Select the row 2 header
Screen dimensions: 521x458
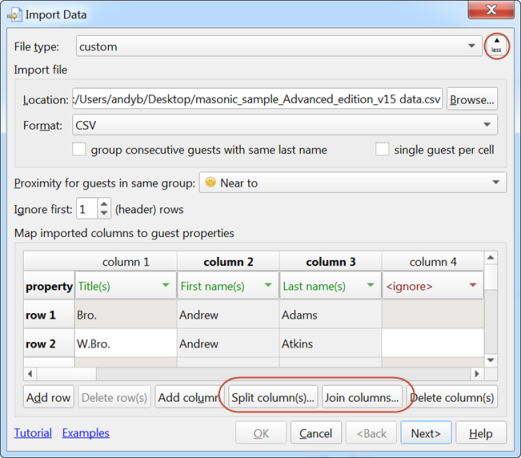coord(49,343)
